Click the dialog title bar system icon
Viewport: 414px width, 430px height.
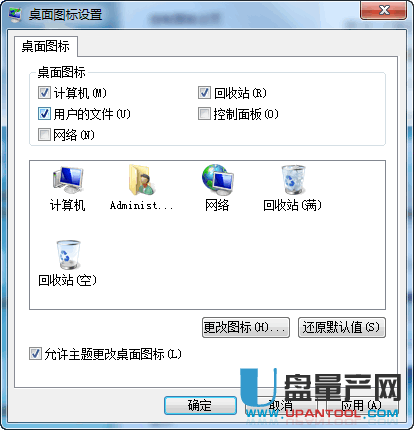(x=15, y=15)
